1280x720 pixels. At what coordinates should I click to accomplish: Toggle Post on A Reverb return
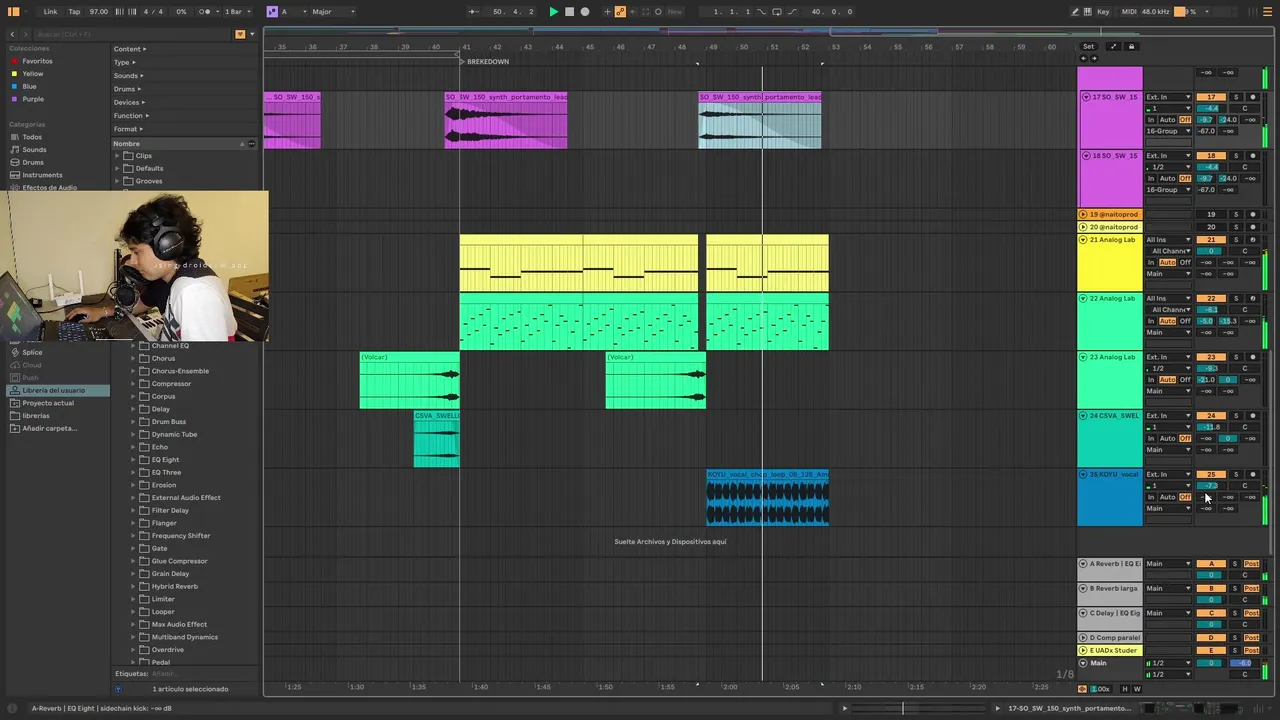(x=1251, y=564)
